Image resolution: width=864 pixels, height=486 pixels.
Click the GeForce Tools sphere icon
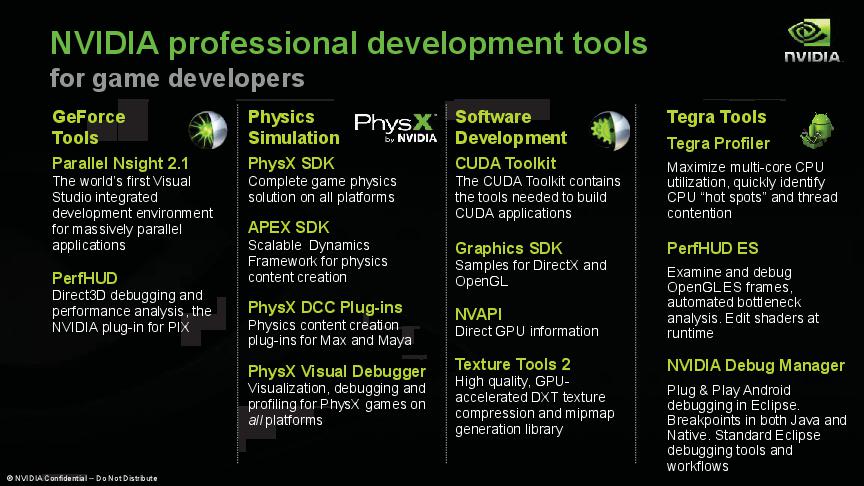(206, 127)
